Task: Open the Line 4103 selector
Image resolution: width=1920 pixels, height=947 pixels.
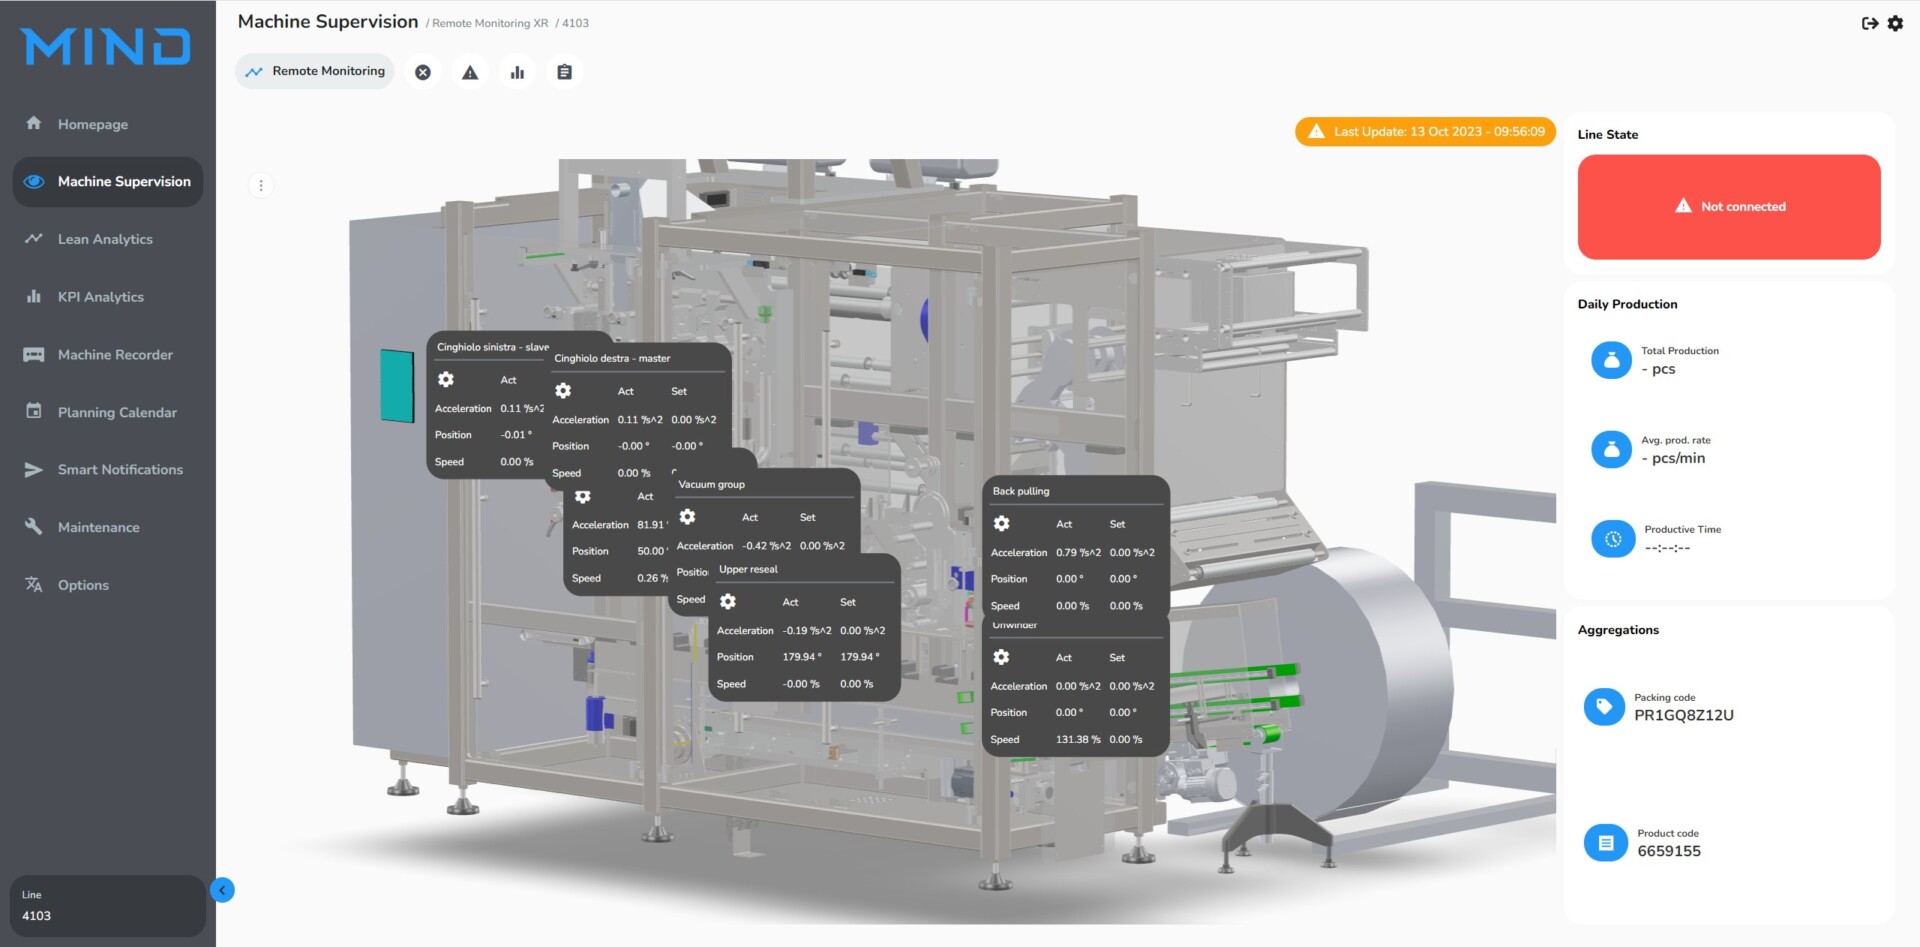Action: point(107,906)
